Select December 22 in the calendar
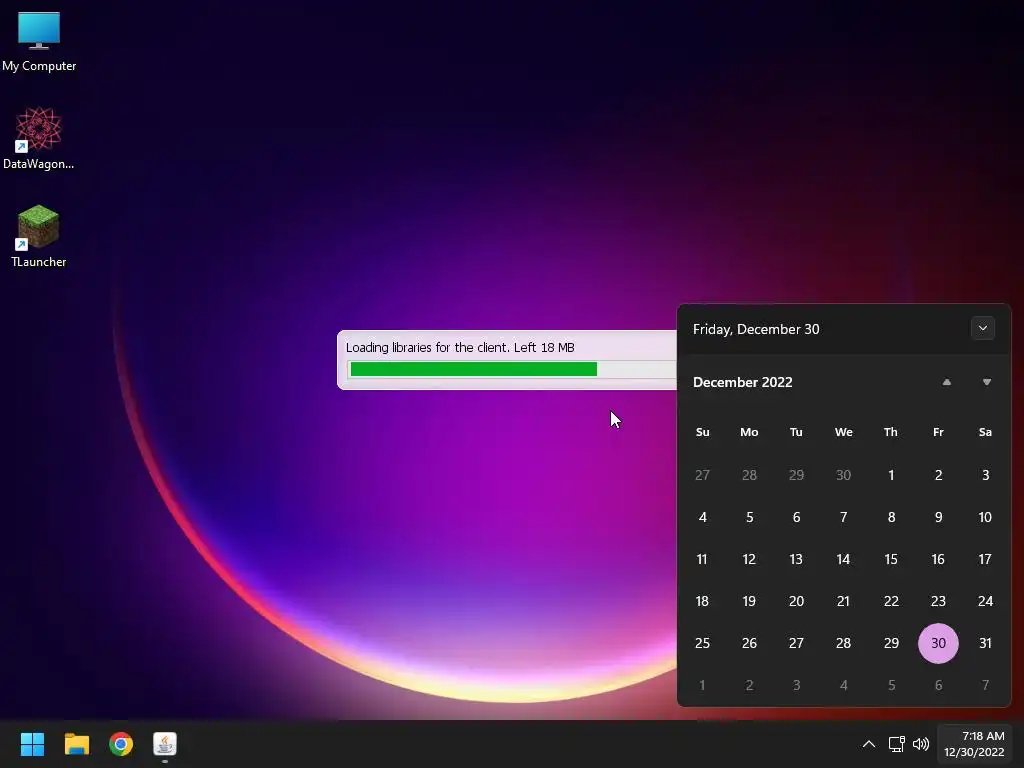This screenshot has height=768, width=1024. 891,601
